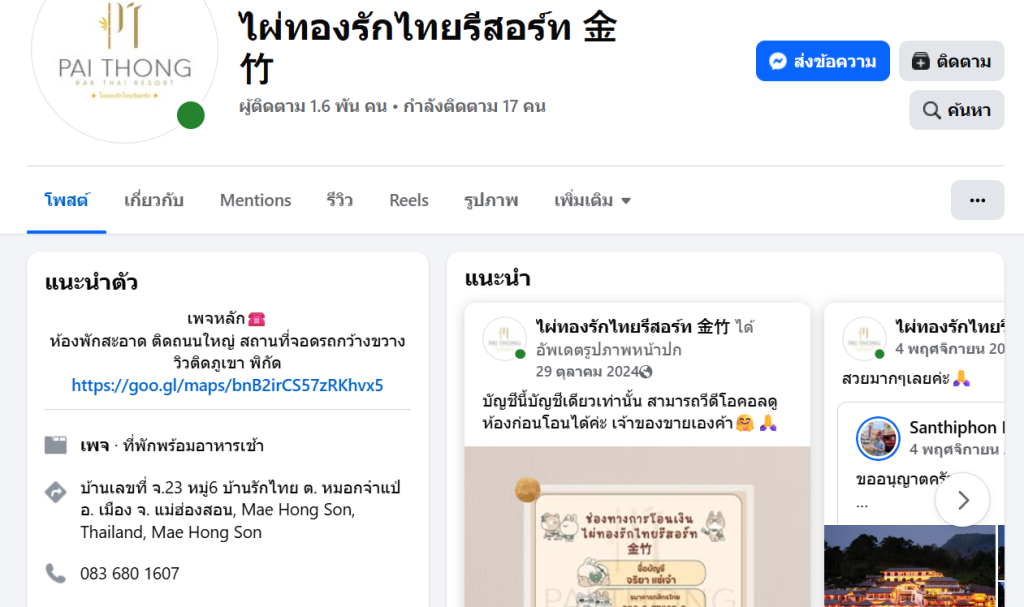Go to the รูปภาพ photos tab
This screenshot has height=607, width=1024.
pyautogui.click(x=491, y=200)
